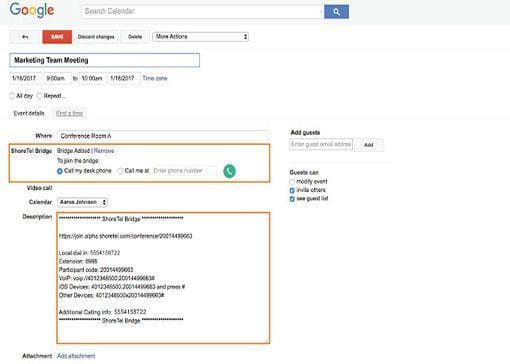Click the Additional Calling Info line
The width and height of the screenshot is (510, 364).
click(x=102, y=312)
